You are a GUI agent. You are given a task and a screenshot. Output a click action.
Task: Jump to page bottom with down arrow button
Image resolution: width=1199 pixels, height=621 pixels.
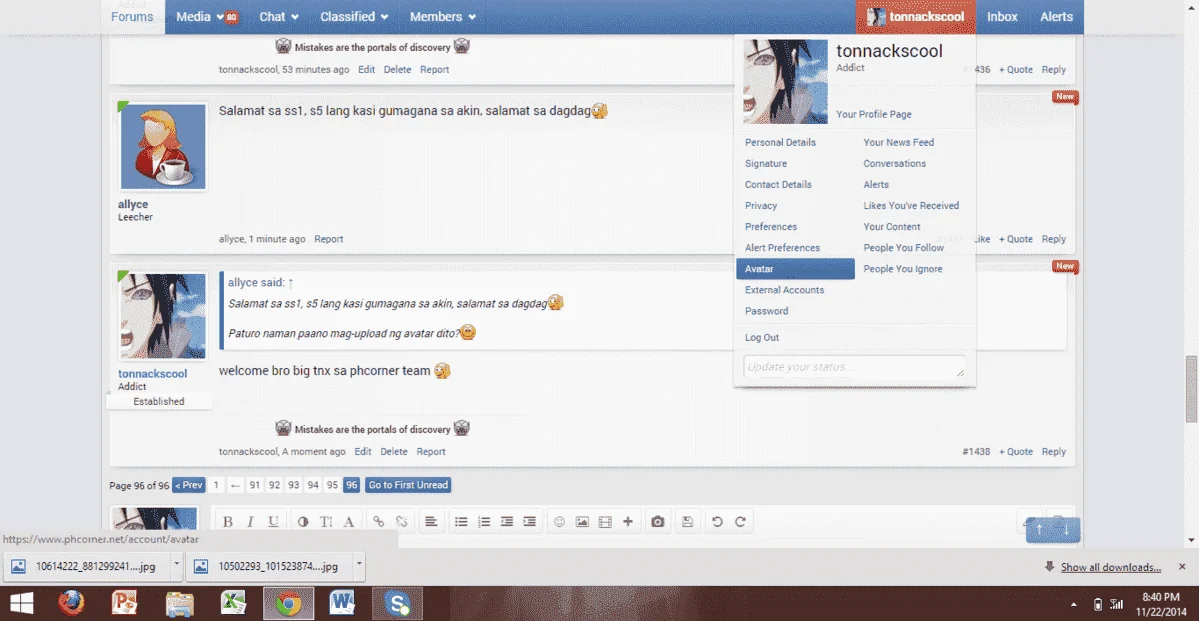pos(1067,529)
